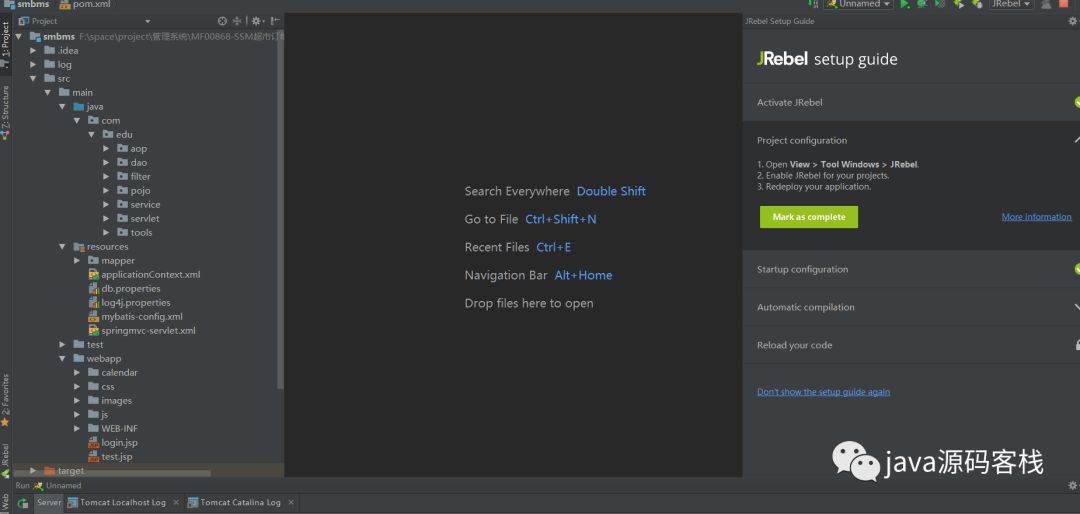
Task: Expand the dao package arrow
Action: coord(106,163)
